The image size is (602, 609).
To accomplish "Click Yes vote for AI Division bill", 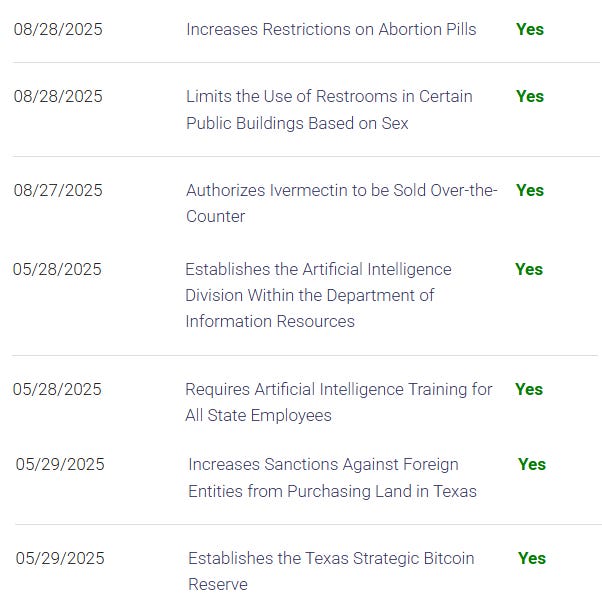I will pos(529,269).
